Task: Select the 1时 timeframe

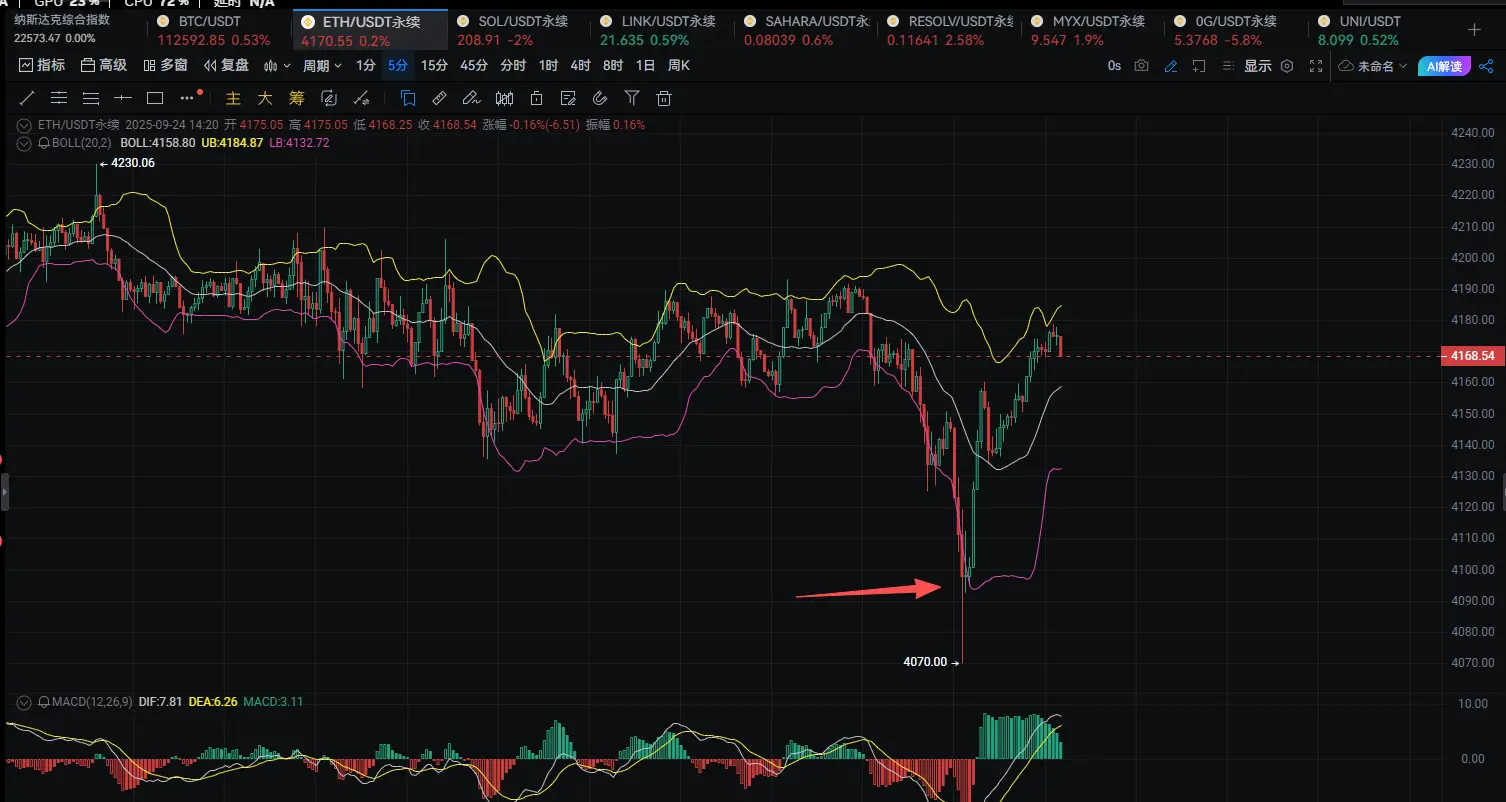Action: [x=548, y=66]
